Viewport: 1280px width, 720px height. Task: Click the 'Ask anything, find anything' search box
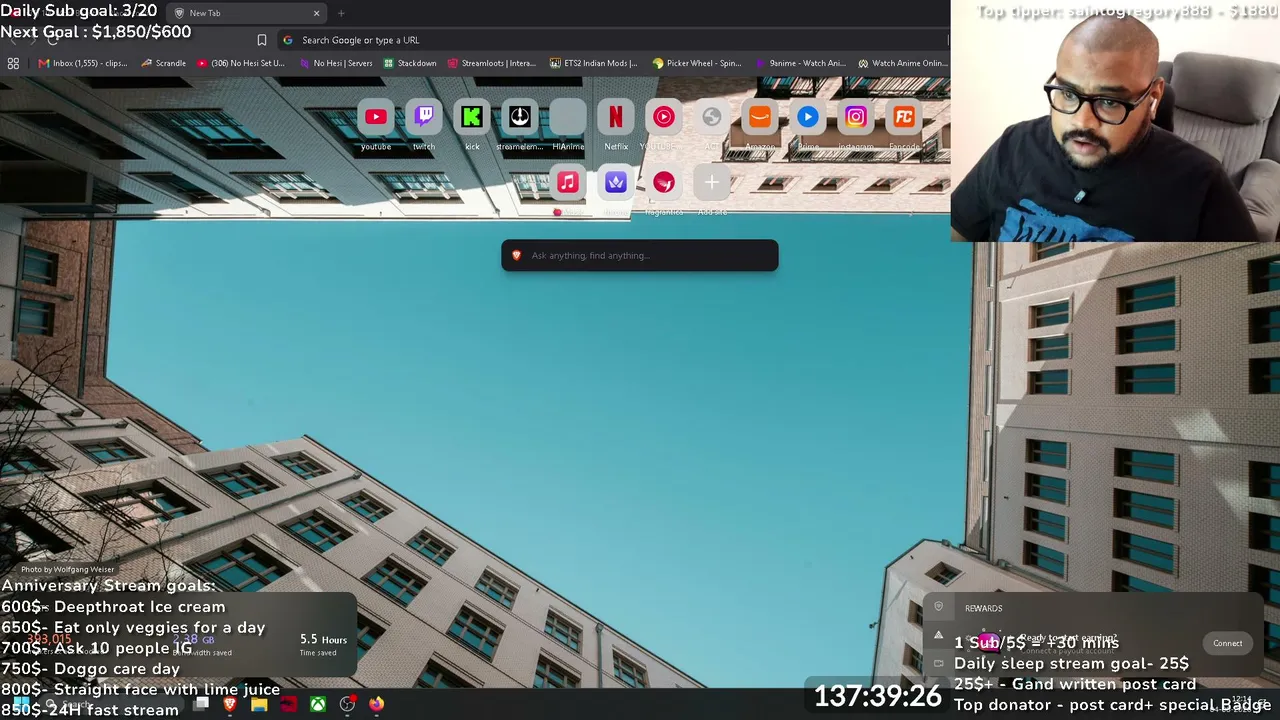pos(640,256)
